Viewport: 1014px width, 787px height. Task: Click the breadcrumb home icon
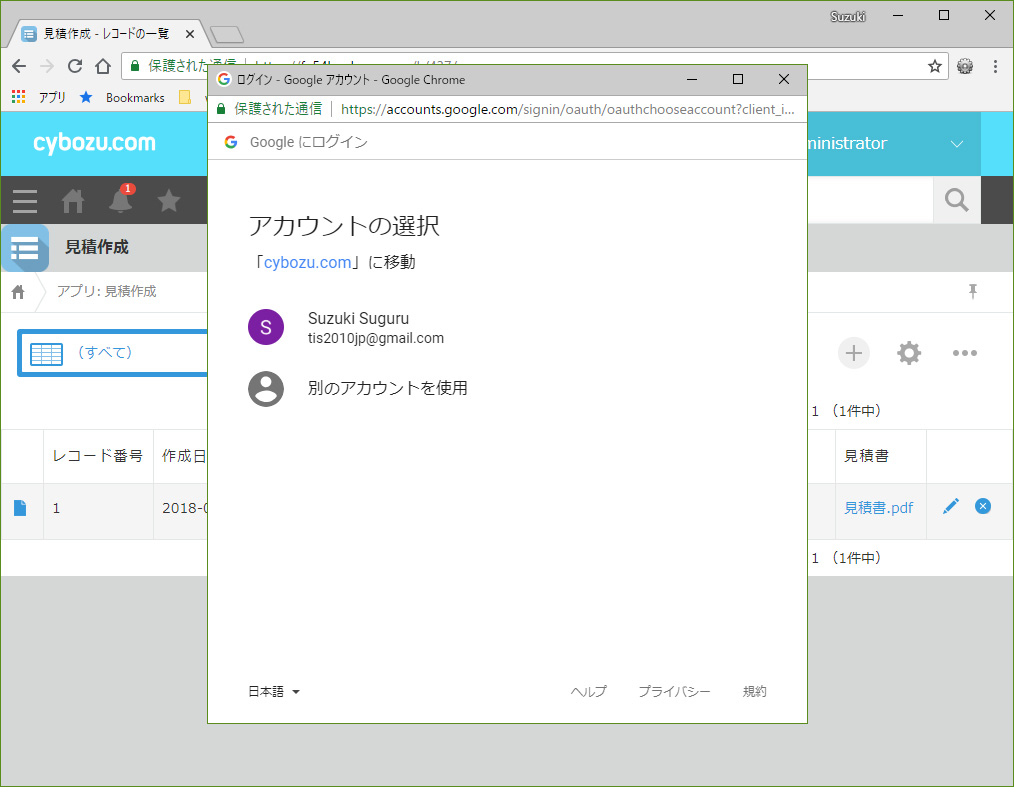[18, 292]
